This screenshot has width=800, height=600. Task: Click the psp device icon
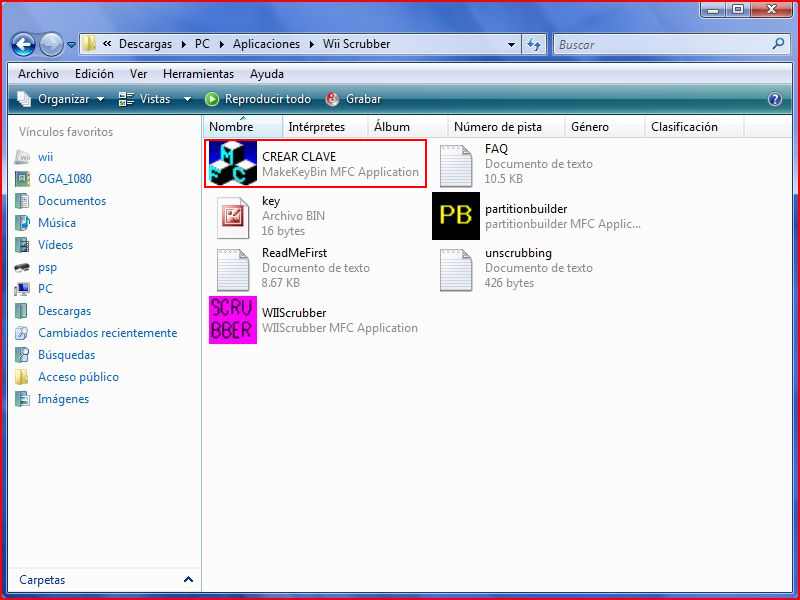tap(22, 267)
